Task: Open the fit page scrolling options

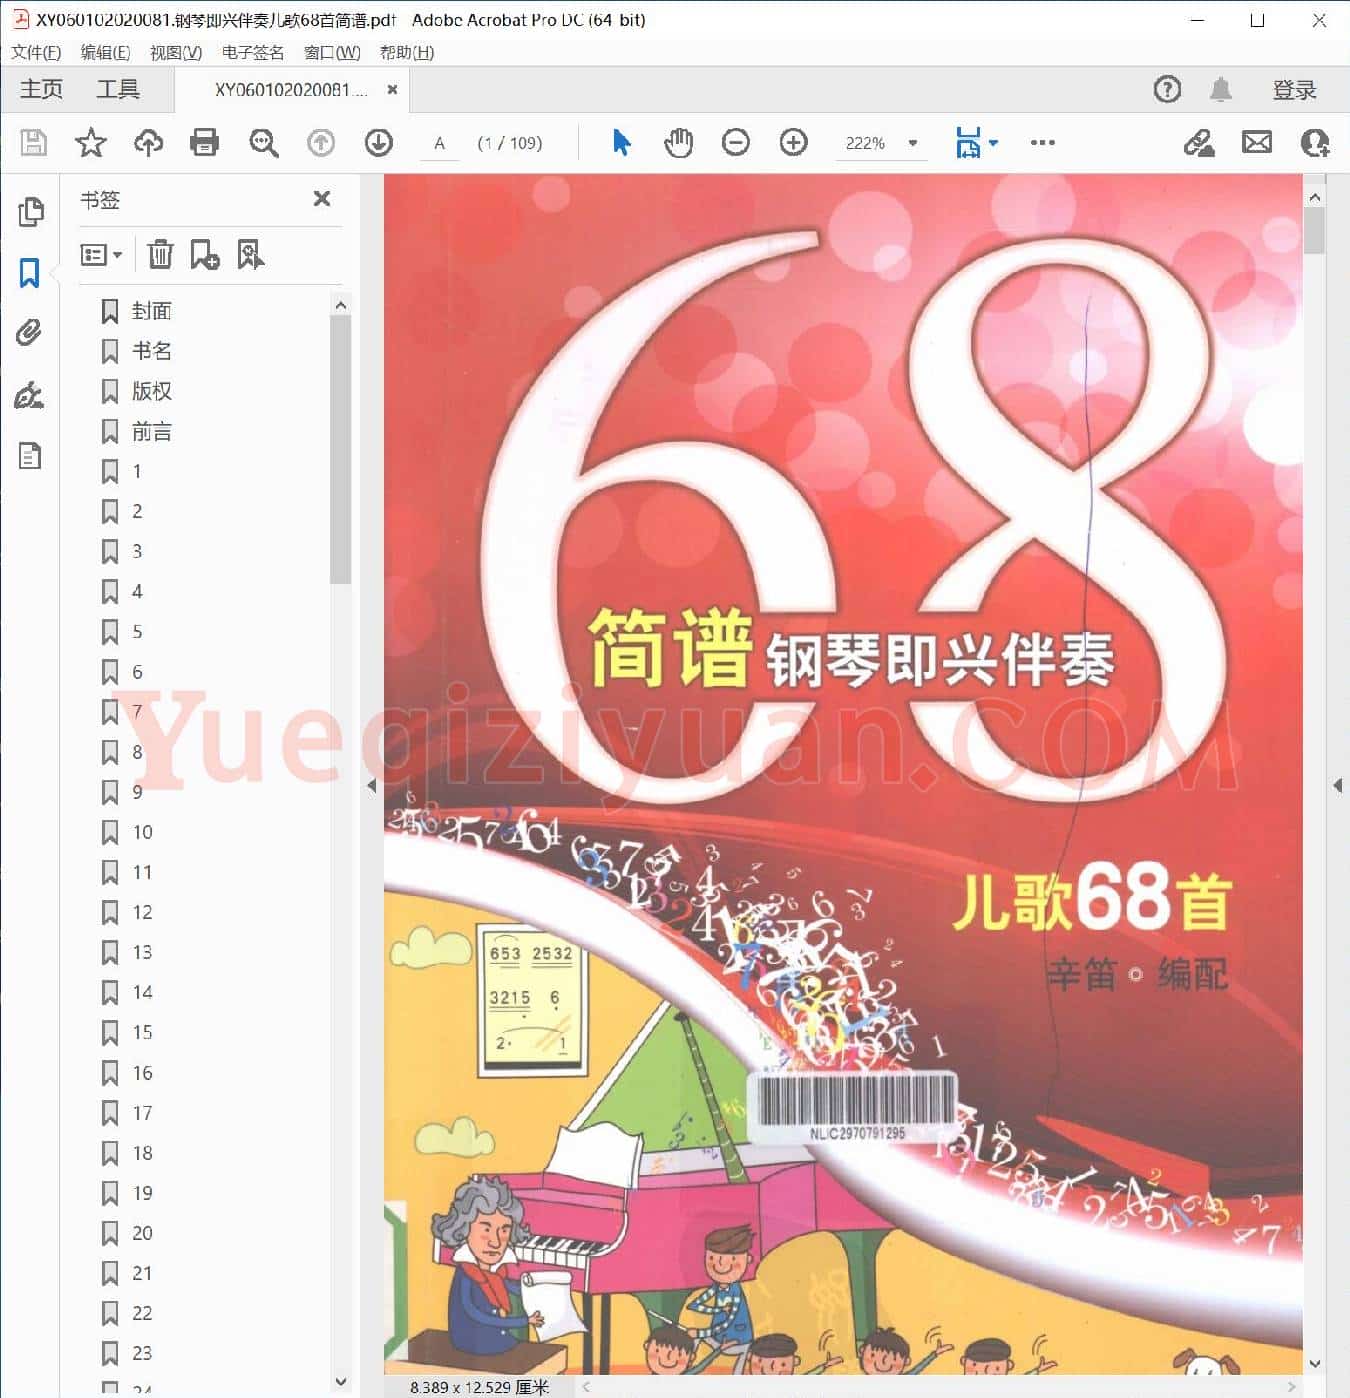Action: [976, 143]
